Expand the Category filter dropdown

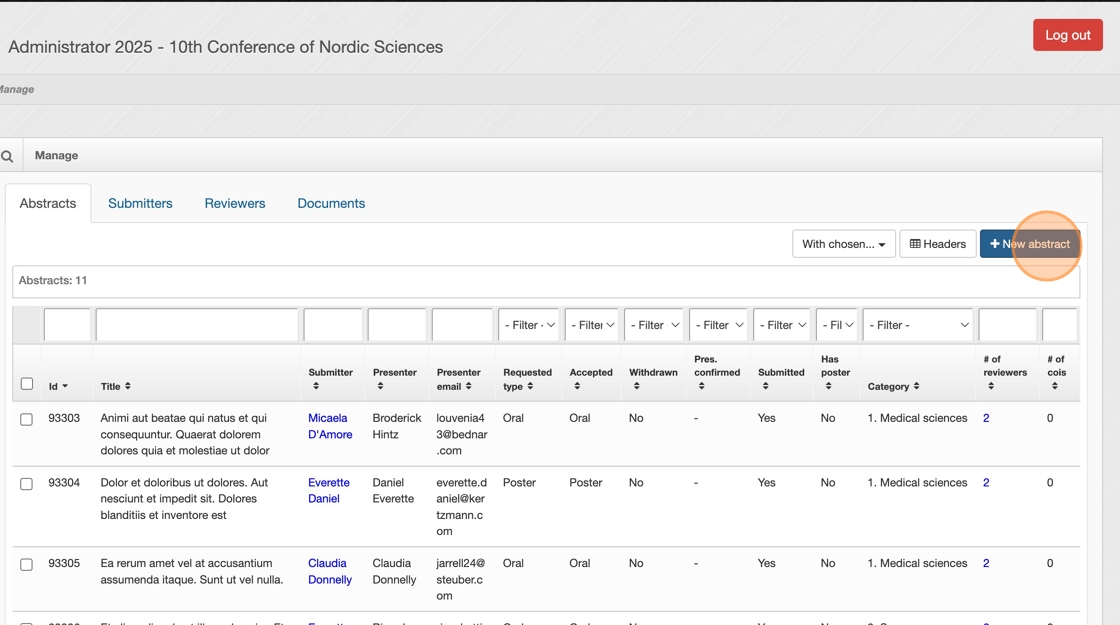(x=918, y=325)
